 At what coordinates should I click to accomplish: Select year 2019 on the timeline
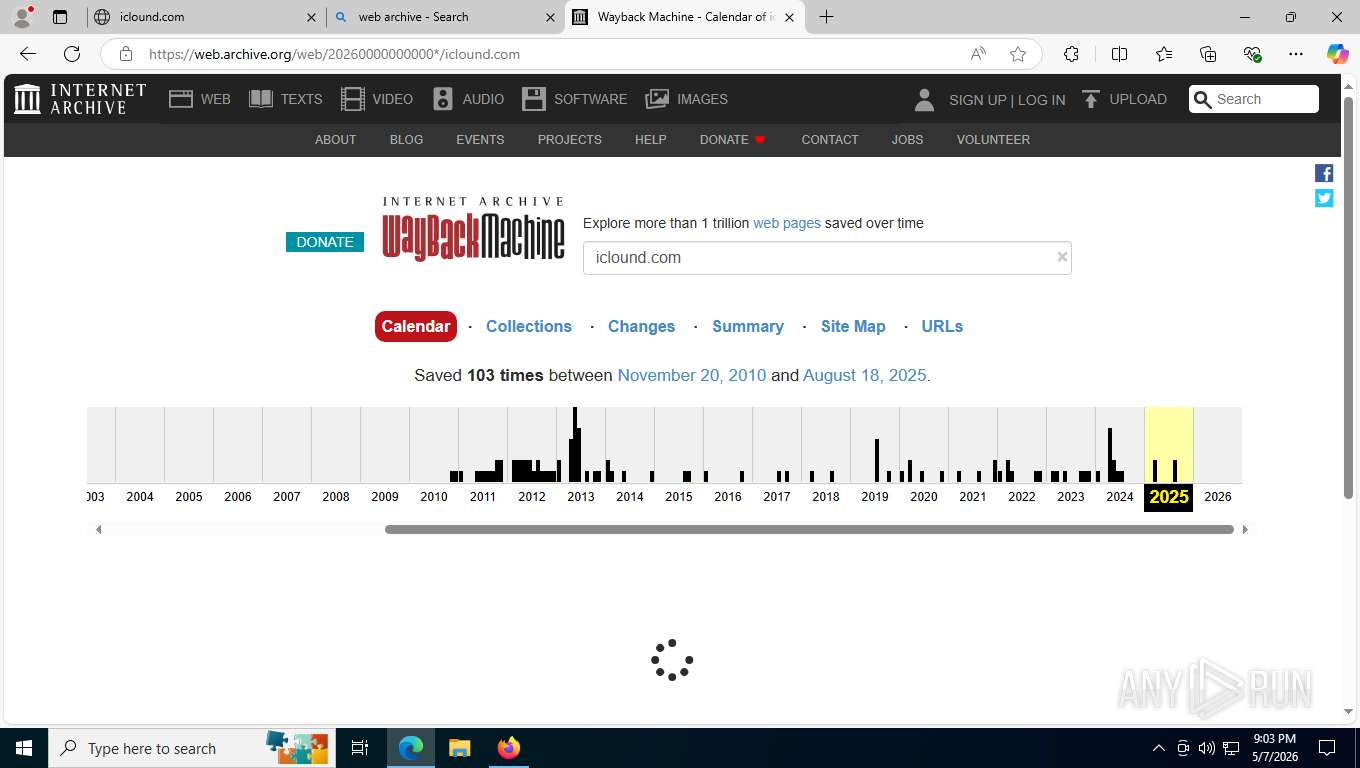[x=875, y=496]
